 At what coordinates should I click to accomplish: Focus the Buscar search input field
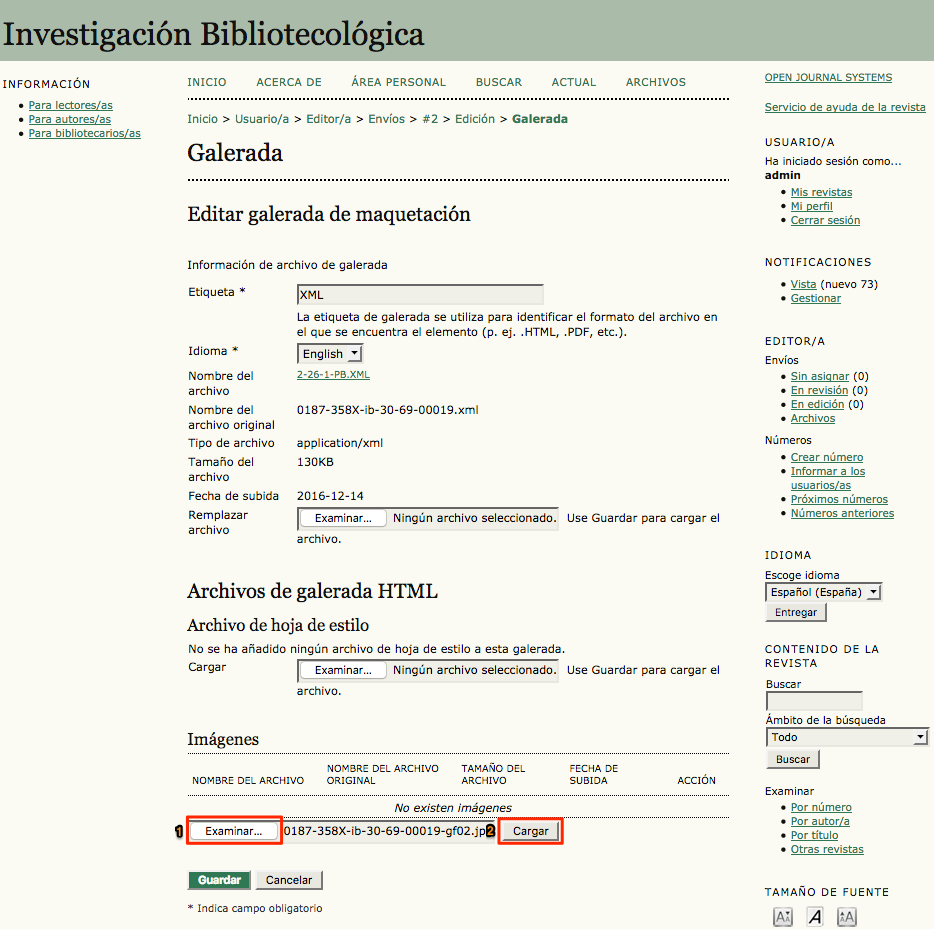[x=813, y=702]
